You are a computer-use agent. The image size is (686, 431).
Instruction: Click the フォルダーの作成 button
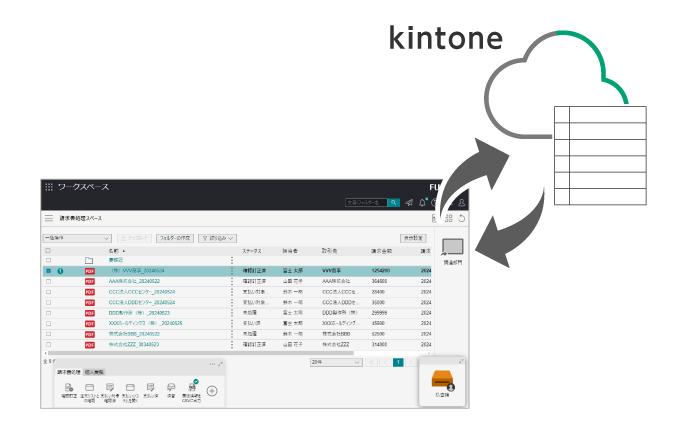click(x=175, y=238)
